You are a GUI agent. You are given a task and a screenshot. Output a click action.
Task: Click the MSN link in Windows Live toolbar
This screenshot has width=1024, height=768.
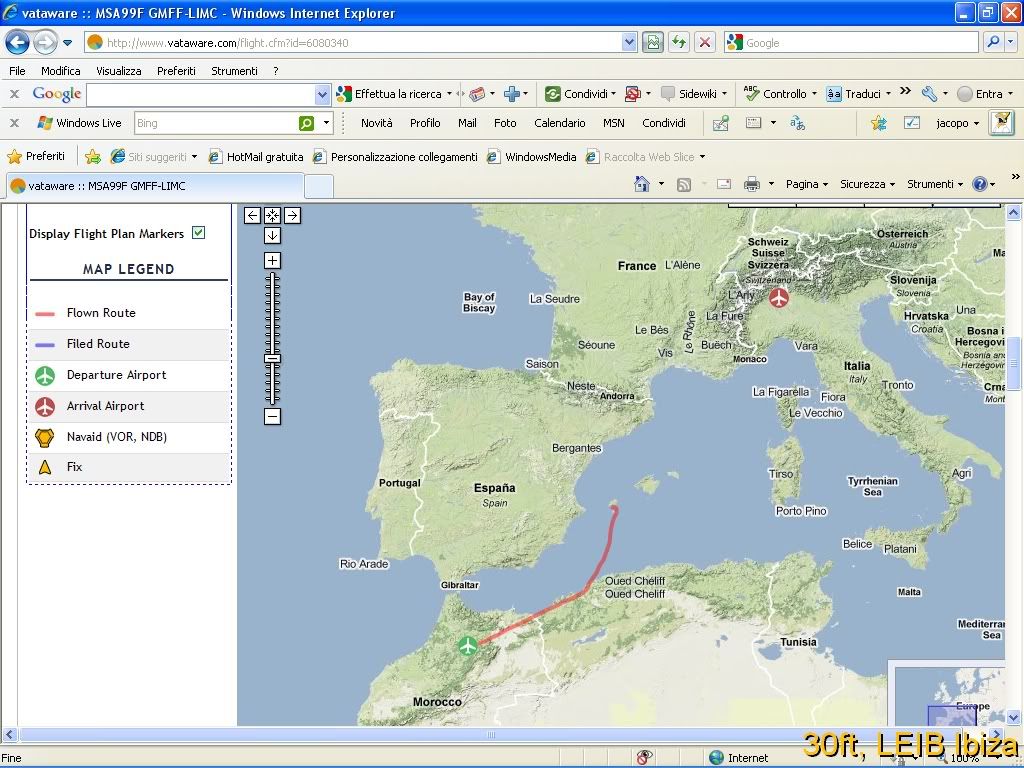613,123
